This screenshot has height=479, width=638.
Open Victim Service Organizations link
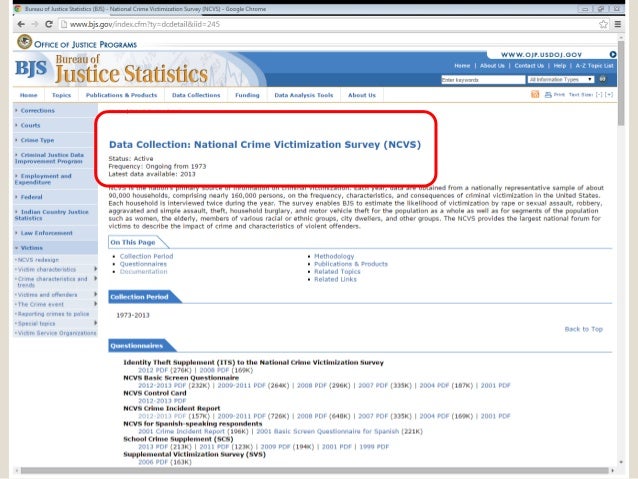click(57, 333)
